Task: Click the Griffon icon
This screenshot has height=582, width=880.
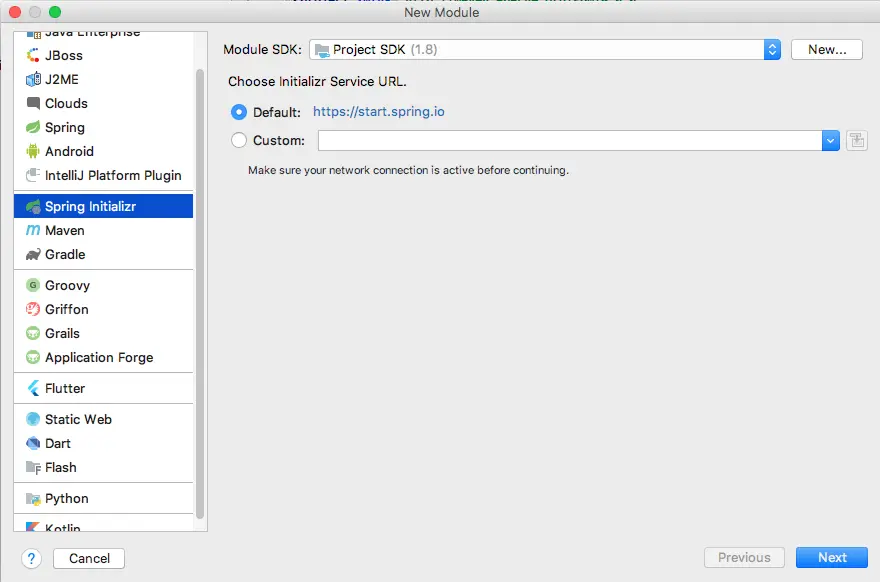Action: point(33,309)
